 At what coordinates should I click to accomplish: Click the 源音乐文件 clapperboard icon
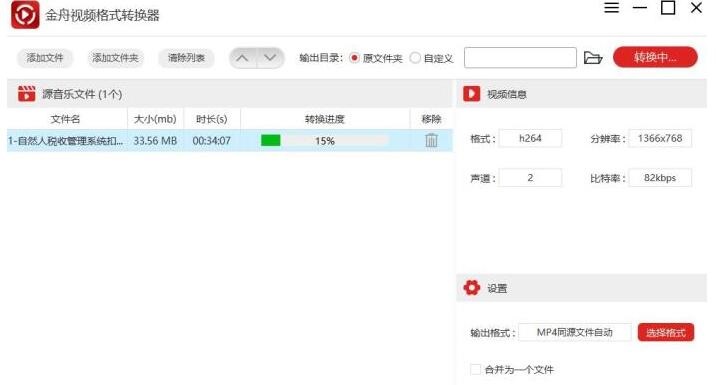pos(26,94)
